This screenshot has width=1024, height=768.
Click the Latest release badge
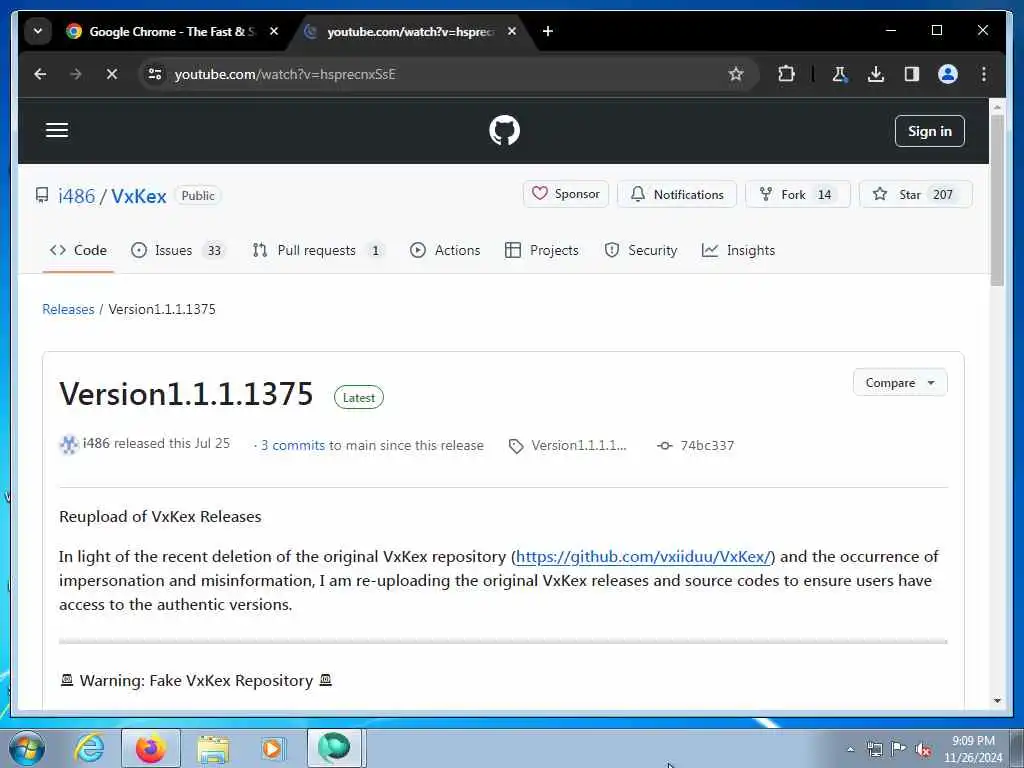tap(359, 398)
